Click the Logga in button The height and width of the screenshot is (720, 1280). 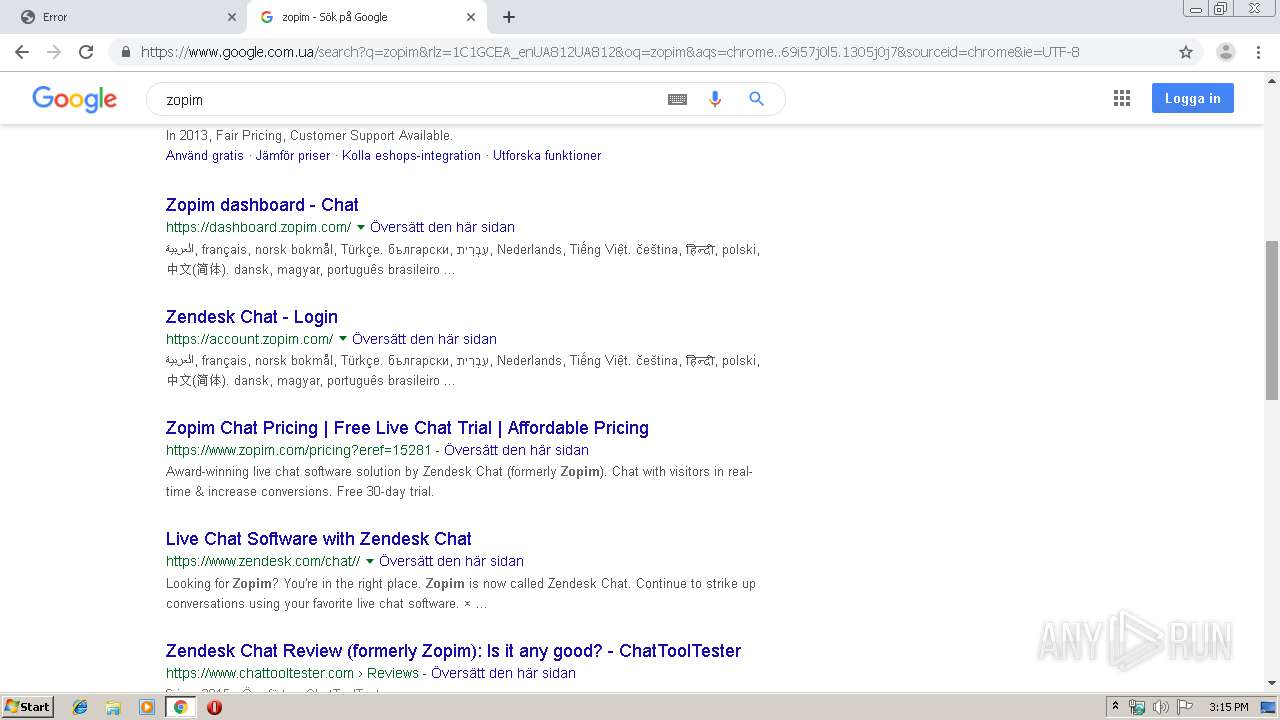[1192, 98]
